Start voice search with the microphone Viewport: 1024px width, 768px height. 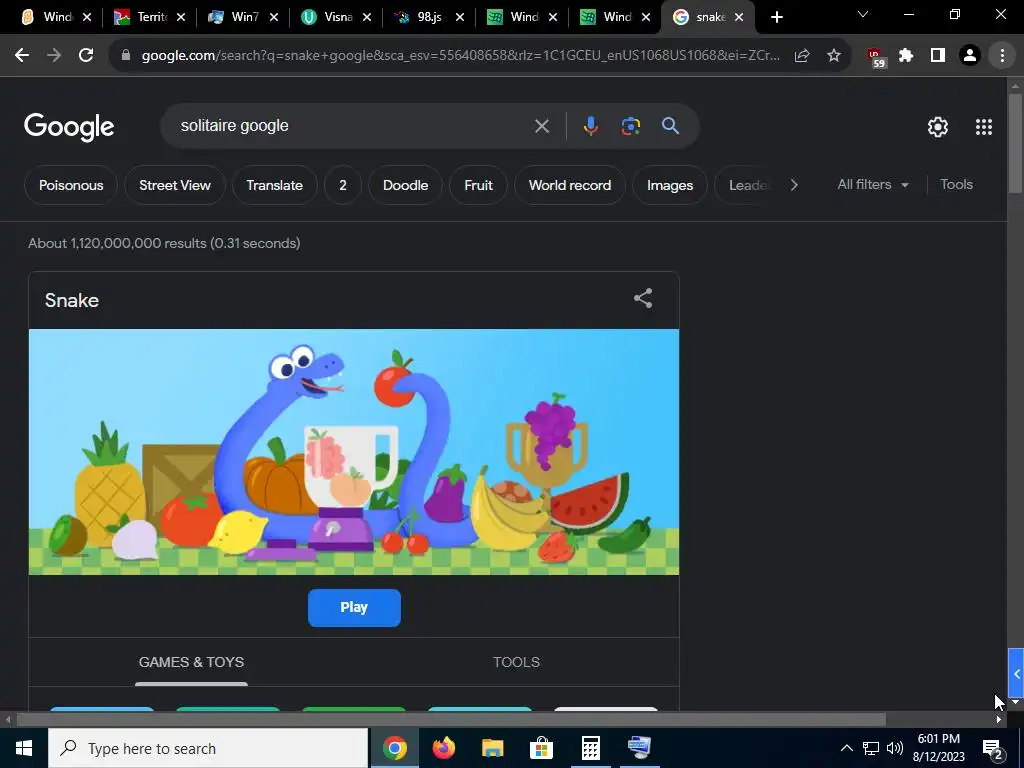(x=590, y=126)
